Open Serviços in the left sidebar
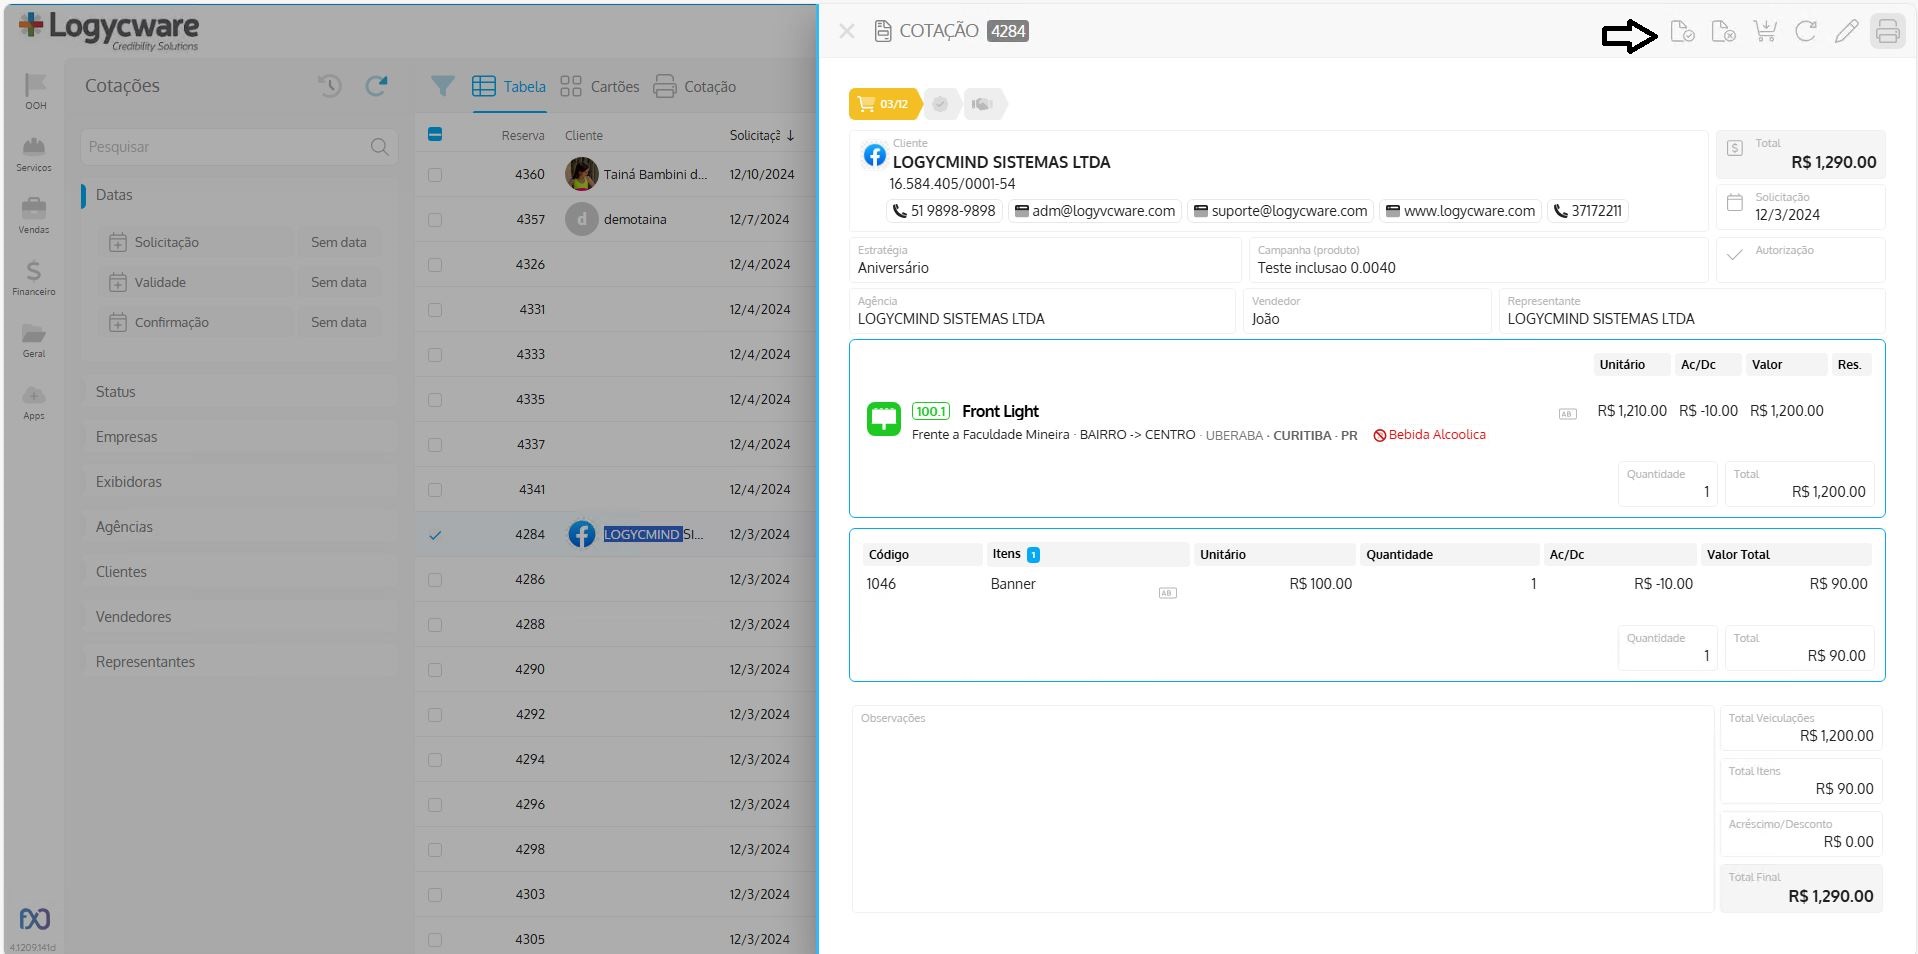The height and width of the screenshot is (954, 1918). pyautogui.click(x=34, y=154)
